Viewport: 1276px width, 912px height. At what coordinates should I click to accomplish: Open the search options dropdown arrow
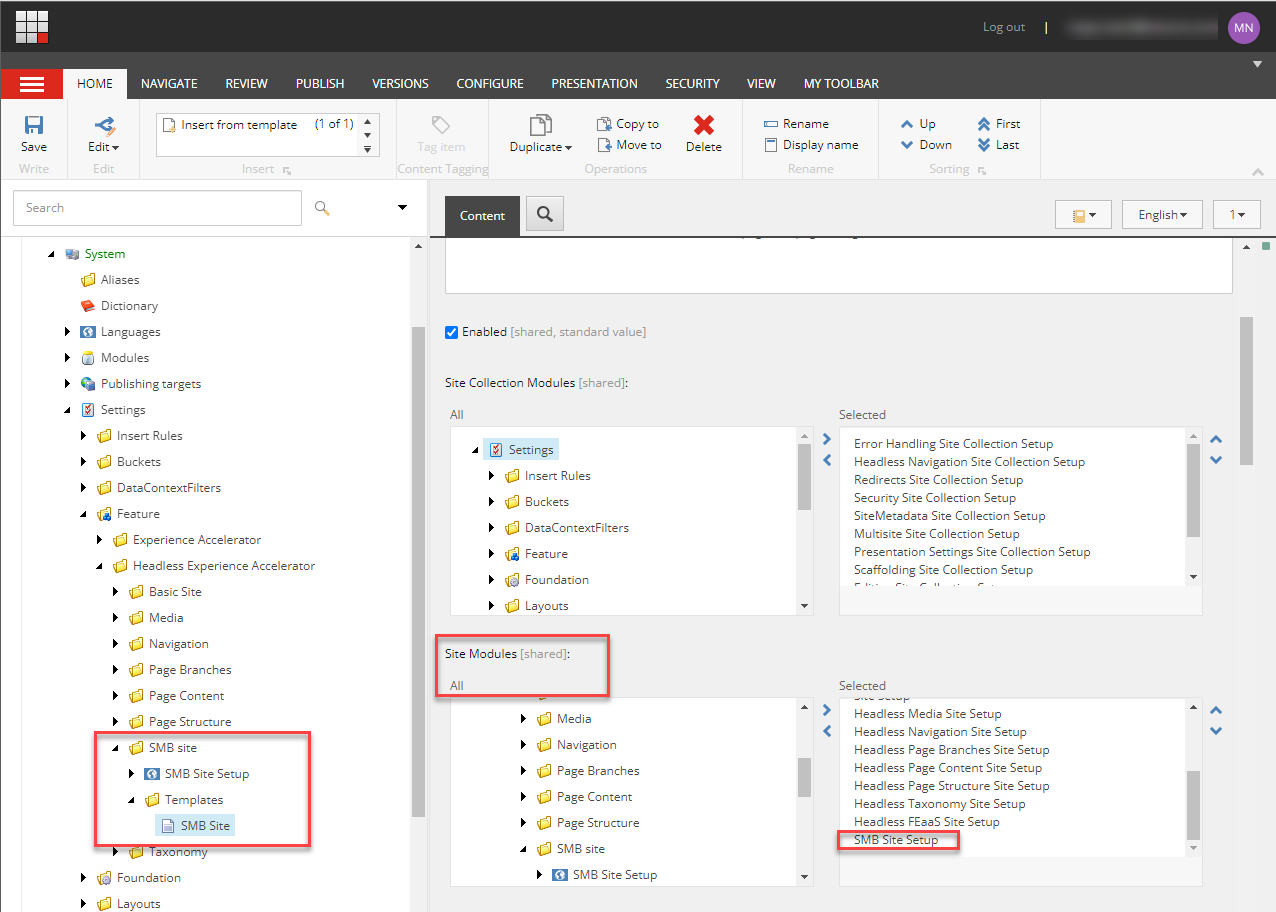(403, 208)
